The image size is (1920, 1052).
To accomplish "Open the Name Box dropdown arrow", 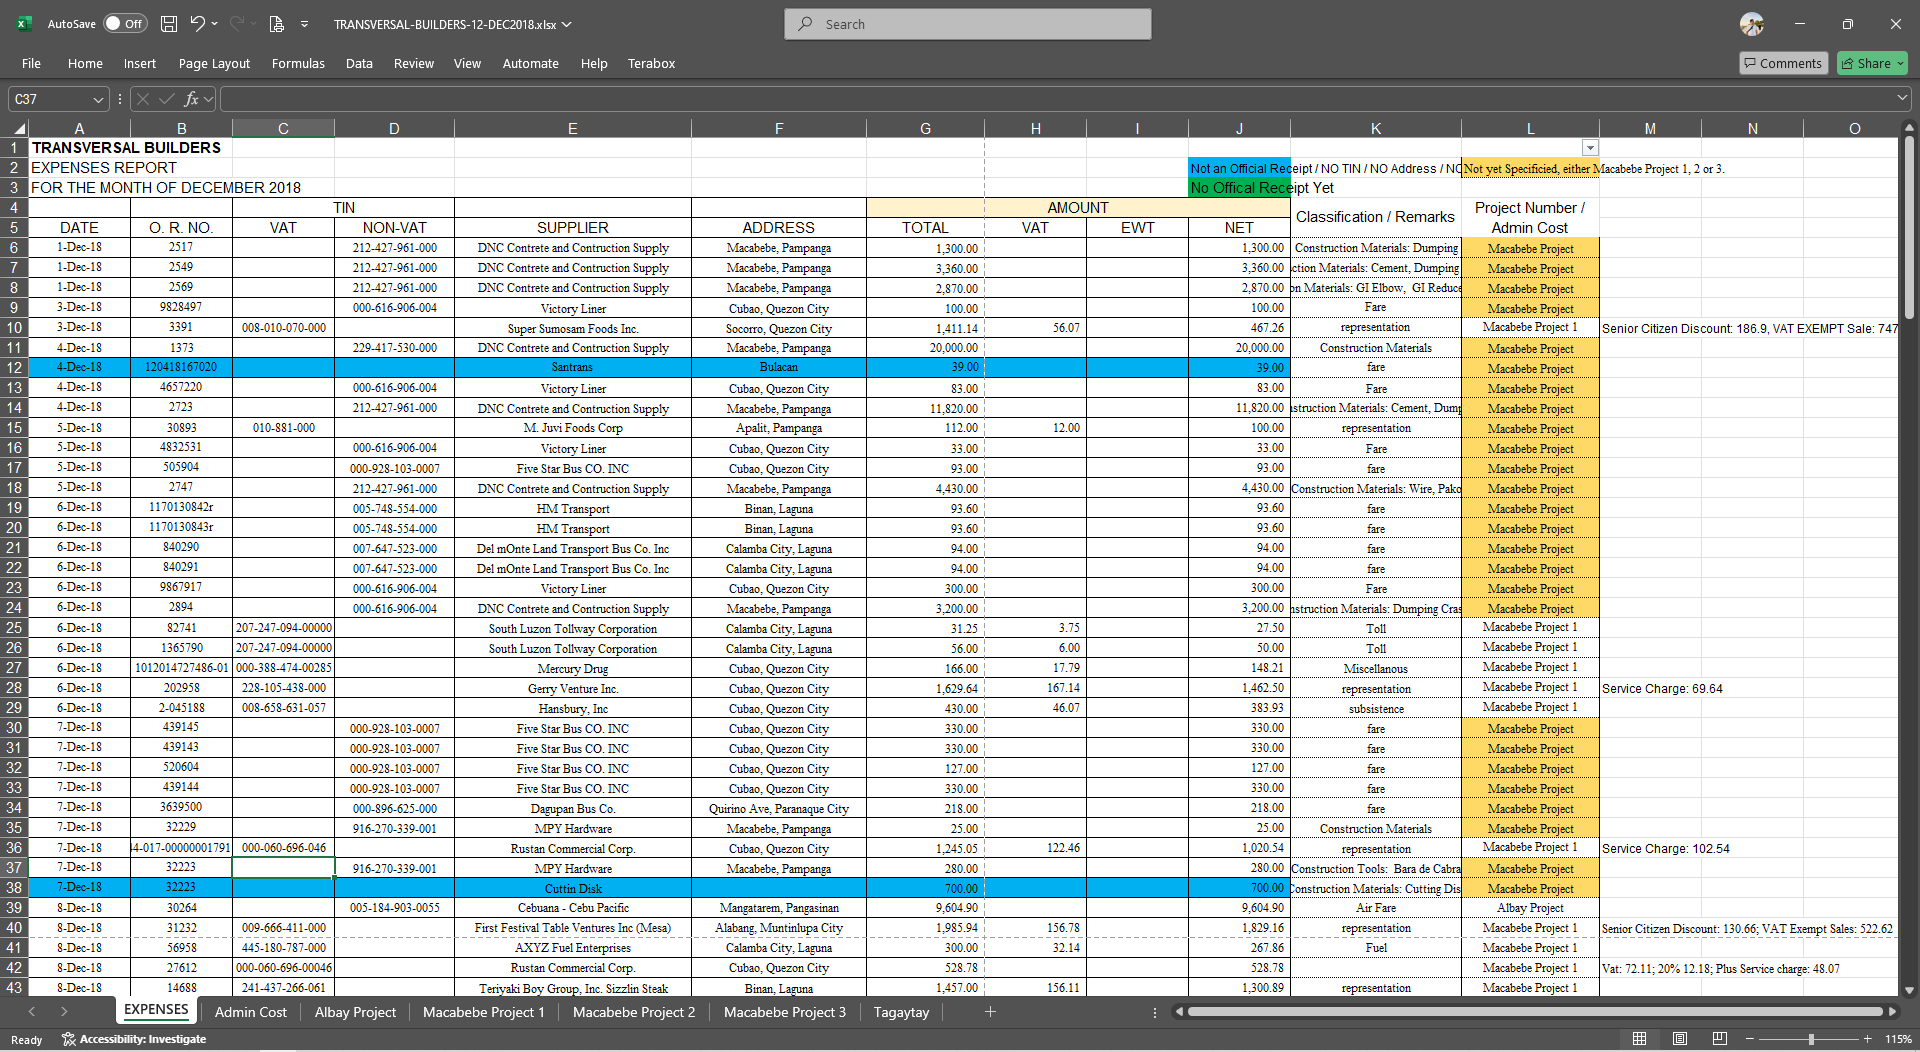I will (98, 99).
